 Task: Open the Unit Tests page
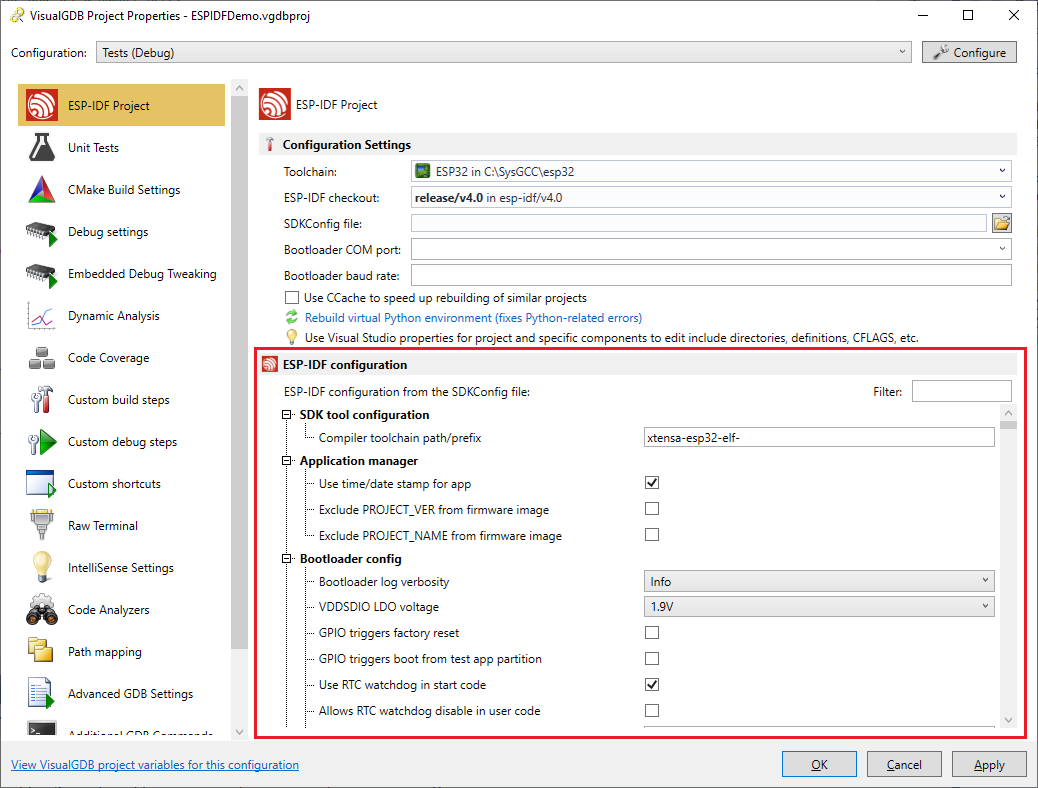[122, 147]
